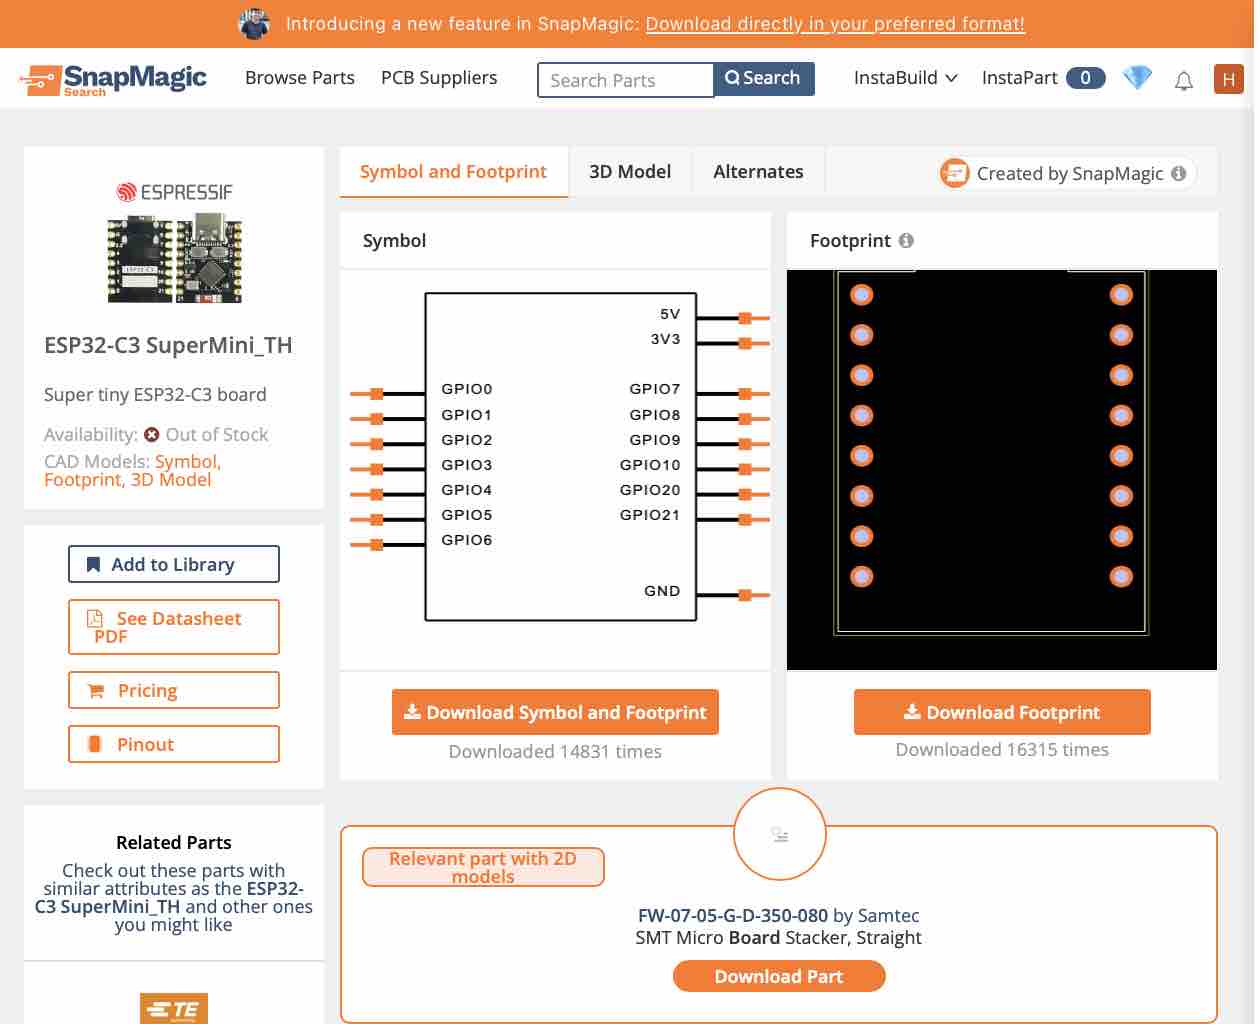Click the banner presenter avatar image

tap(254, 23)
